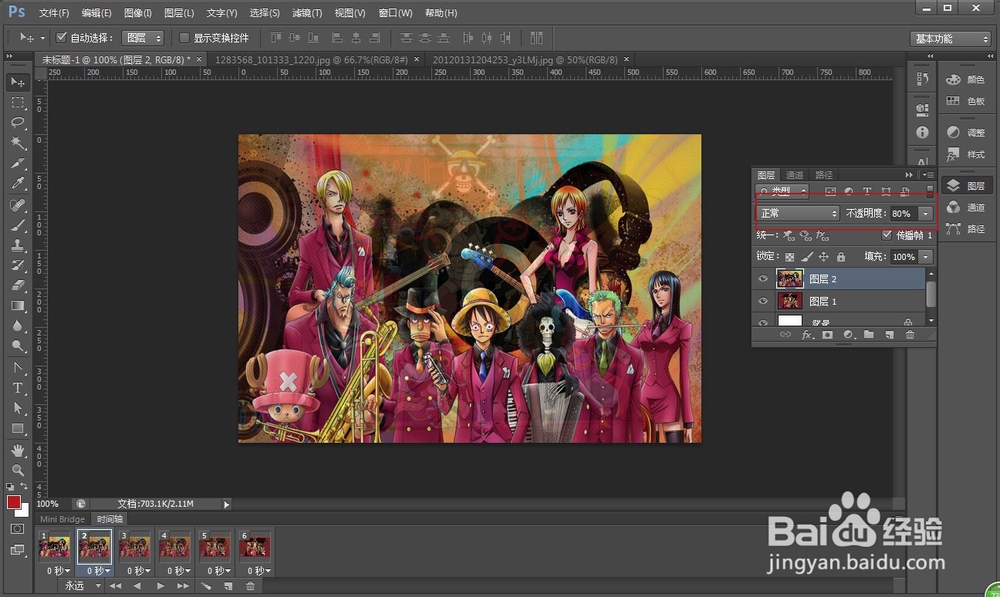Select the Path Selection tool

coord(17,408)
